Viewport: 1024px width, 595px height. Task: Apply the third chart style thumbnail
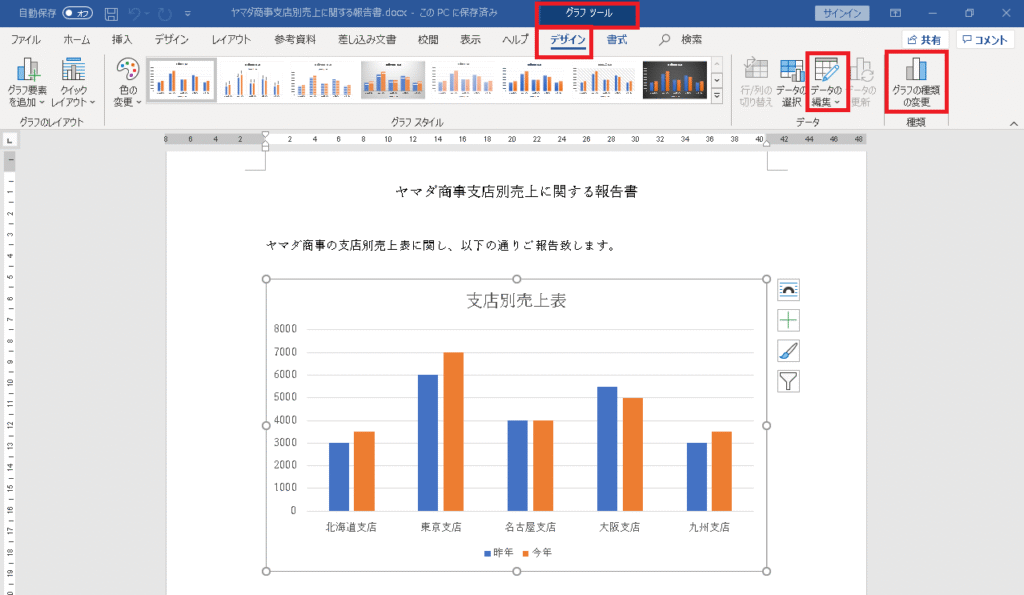[x=323, y=80]
